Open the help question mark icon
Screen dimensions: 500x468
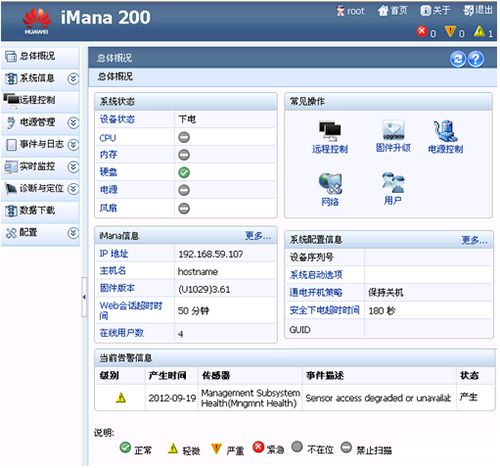click(476, 59)
